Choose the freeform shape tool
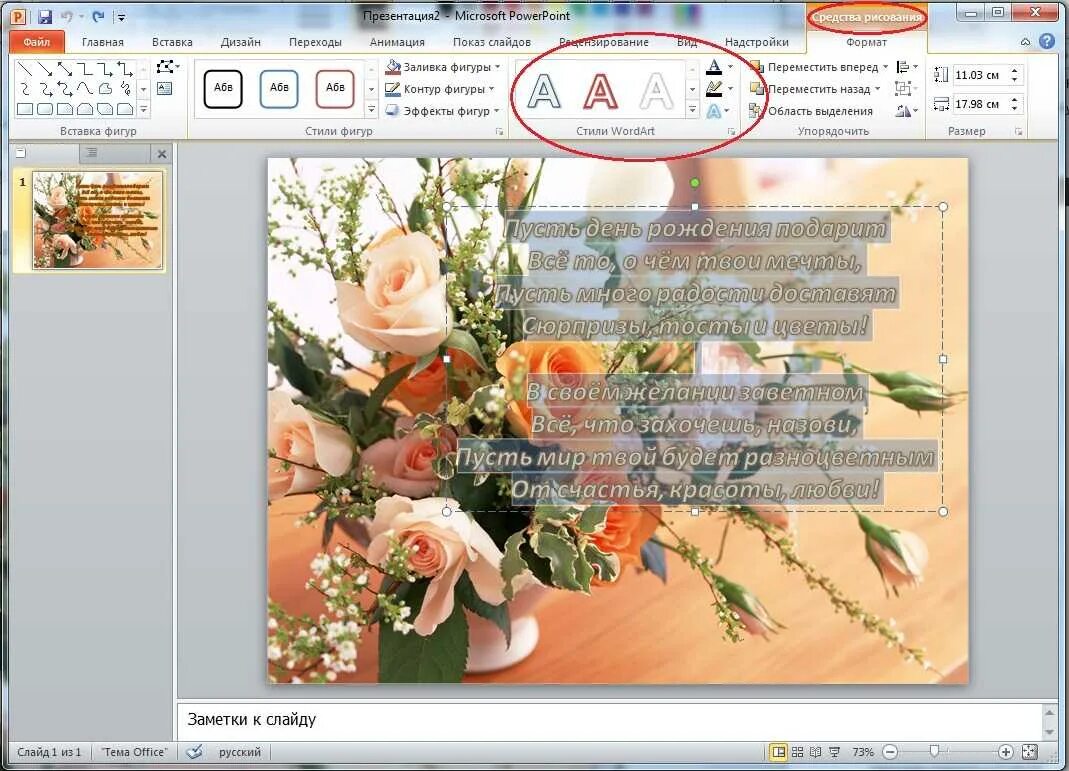Screen dimensions: 1069x771 104,89
